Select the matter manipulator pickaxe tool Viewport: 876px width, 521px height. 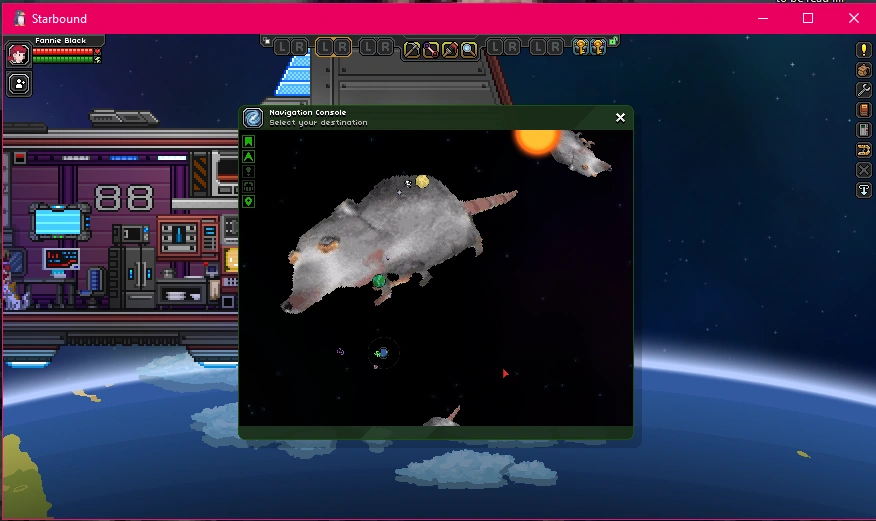tap(412, 48)
